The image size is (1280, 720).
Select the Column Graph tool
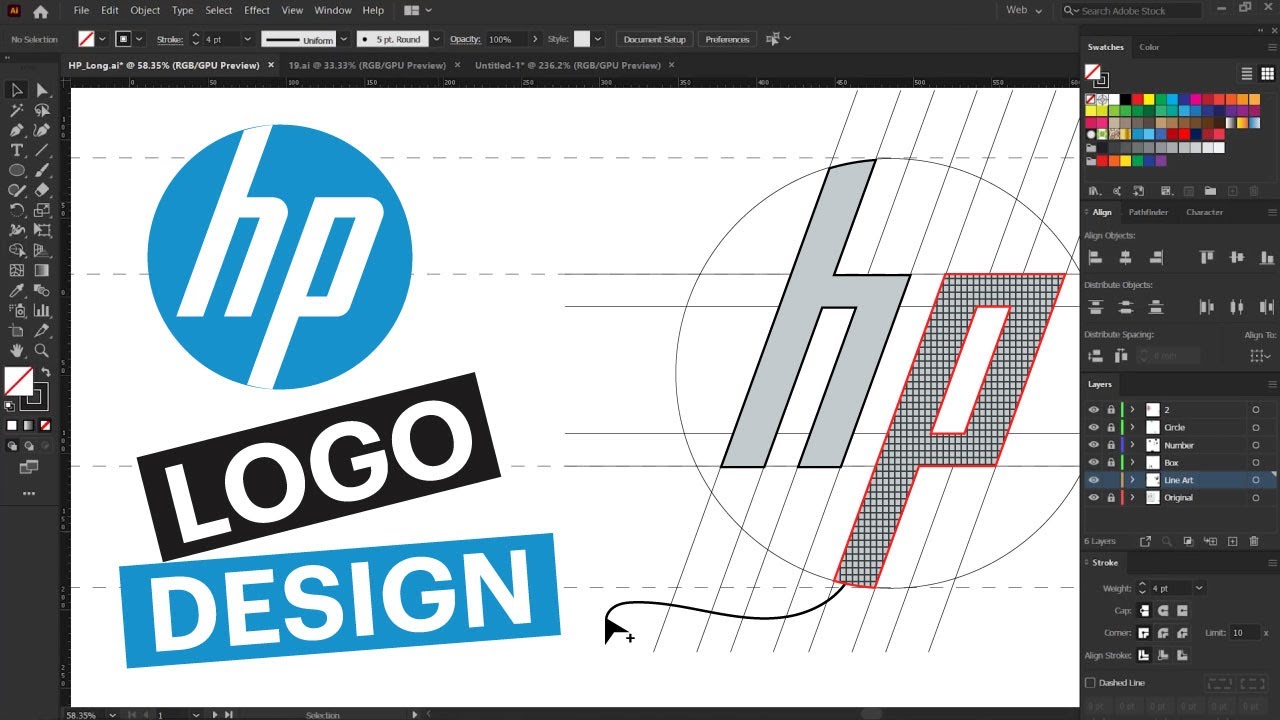coord(42,310)
